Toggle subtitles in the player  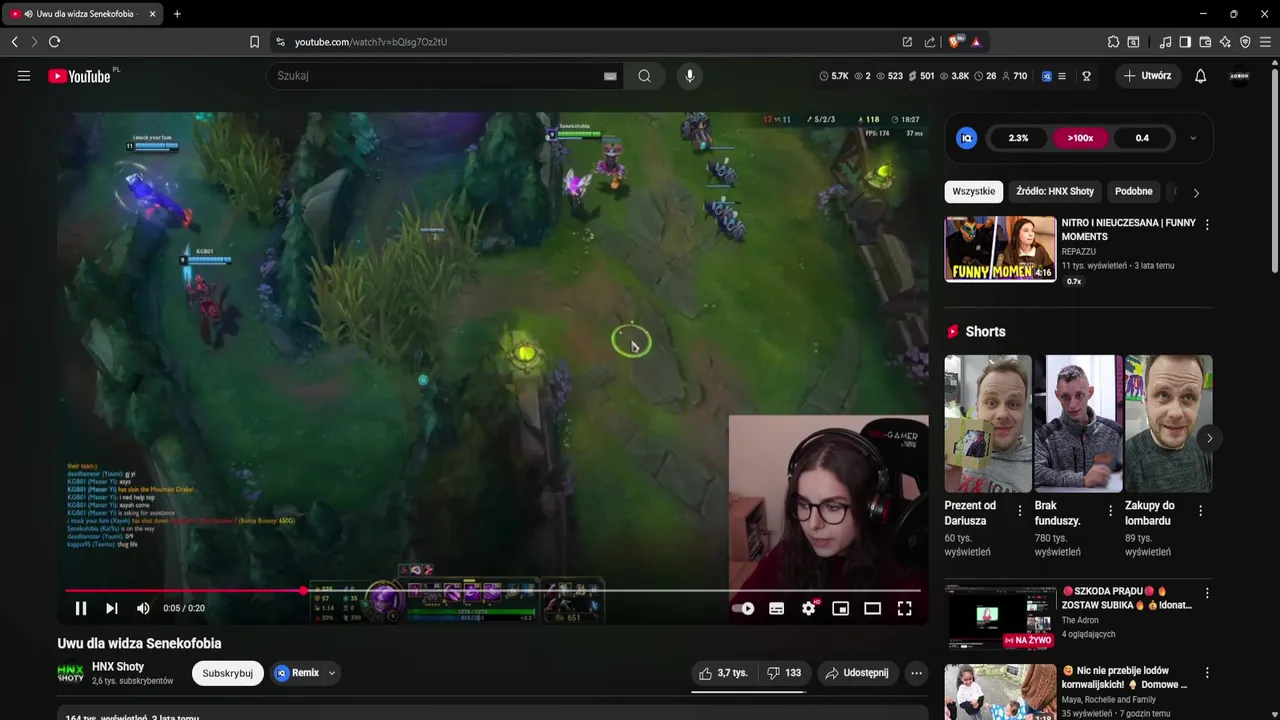click(x=776, y=608)
